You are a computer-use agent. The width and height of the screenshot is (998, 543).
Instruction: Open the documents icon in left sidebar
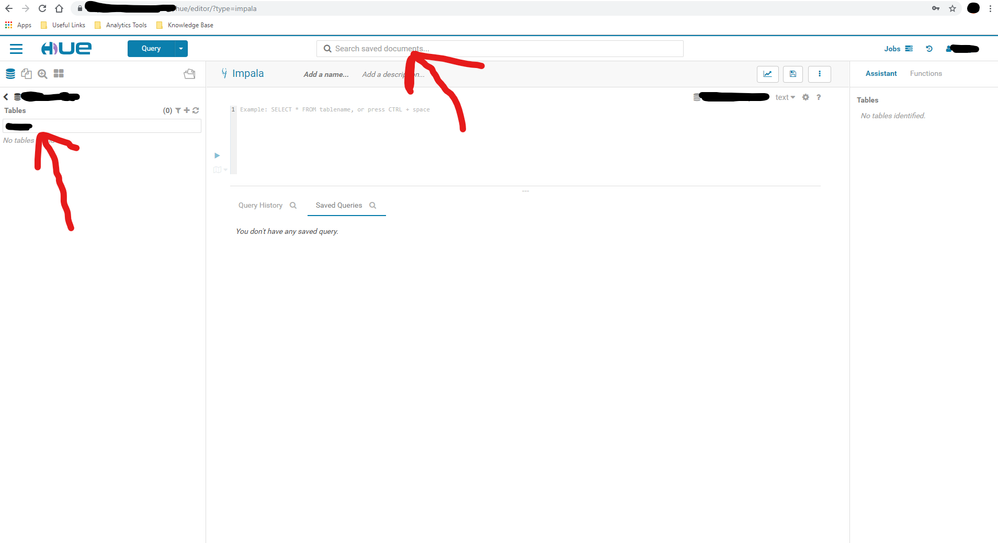26,74
